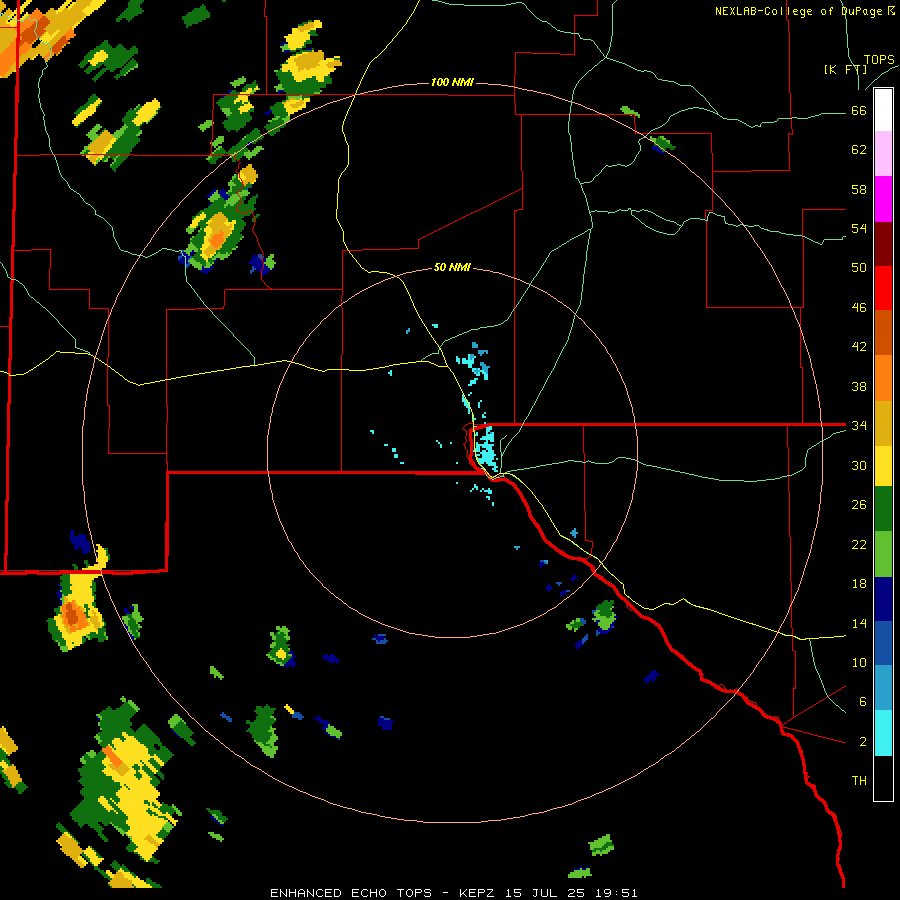
Task: Click the orange-core storm cell on southwest border
Action: (x=77, y=611)
